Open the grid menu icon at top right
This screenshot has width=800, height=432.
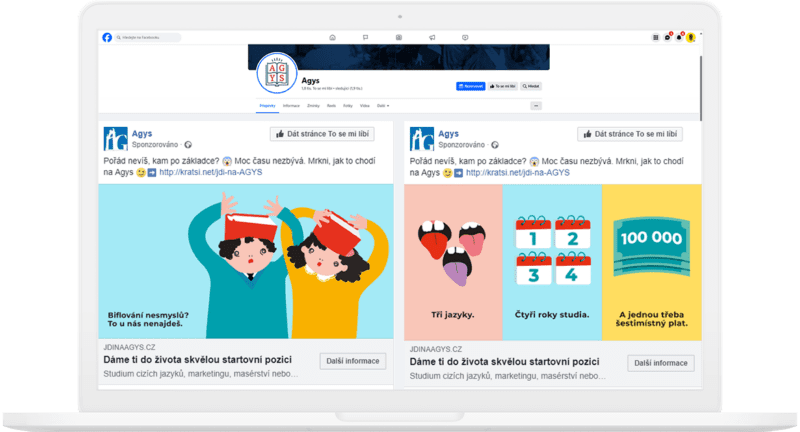click(655, 37)
